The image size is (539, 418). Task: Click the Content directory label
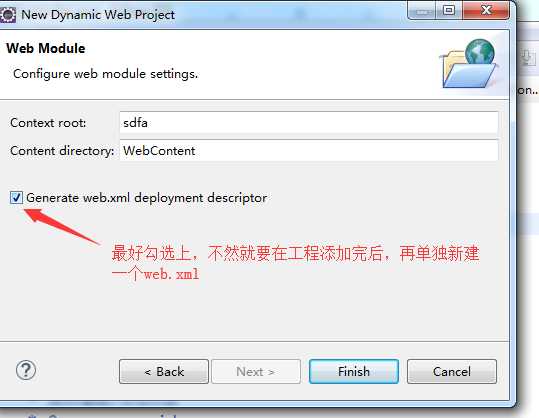point(62,151)
